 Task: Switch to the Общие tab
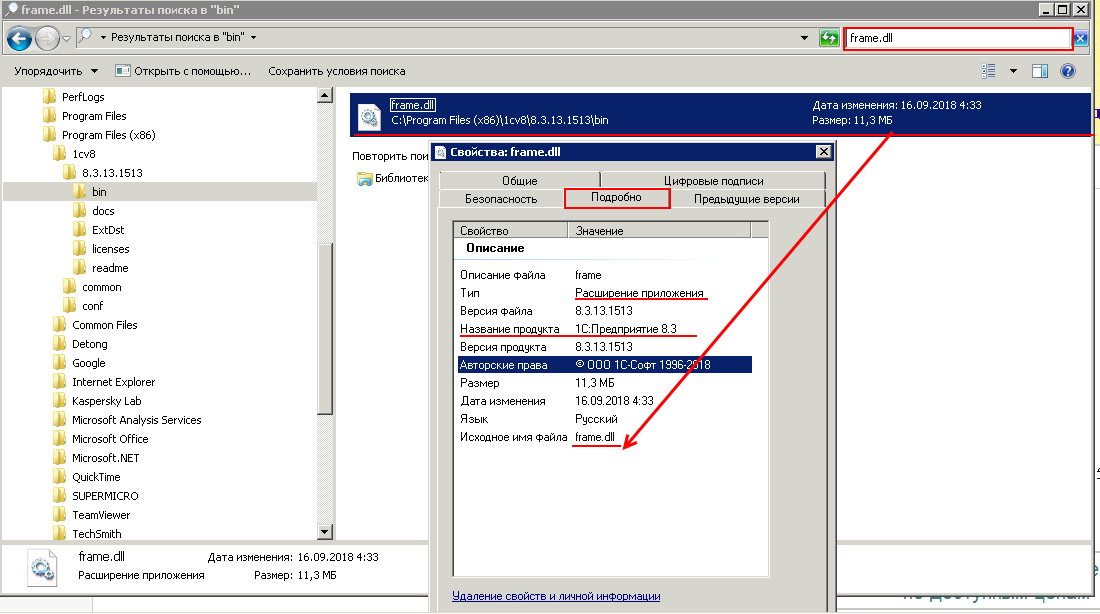coord(519,180)
